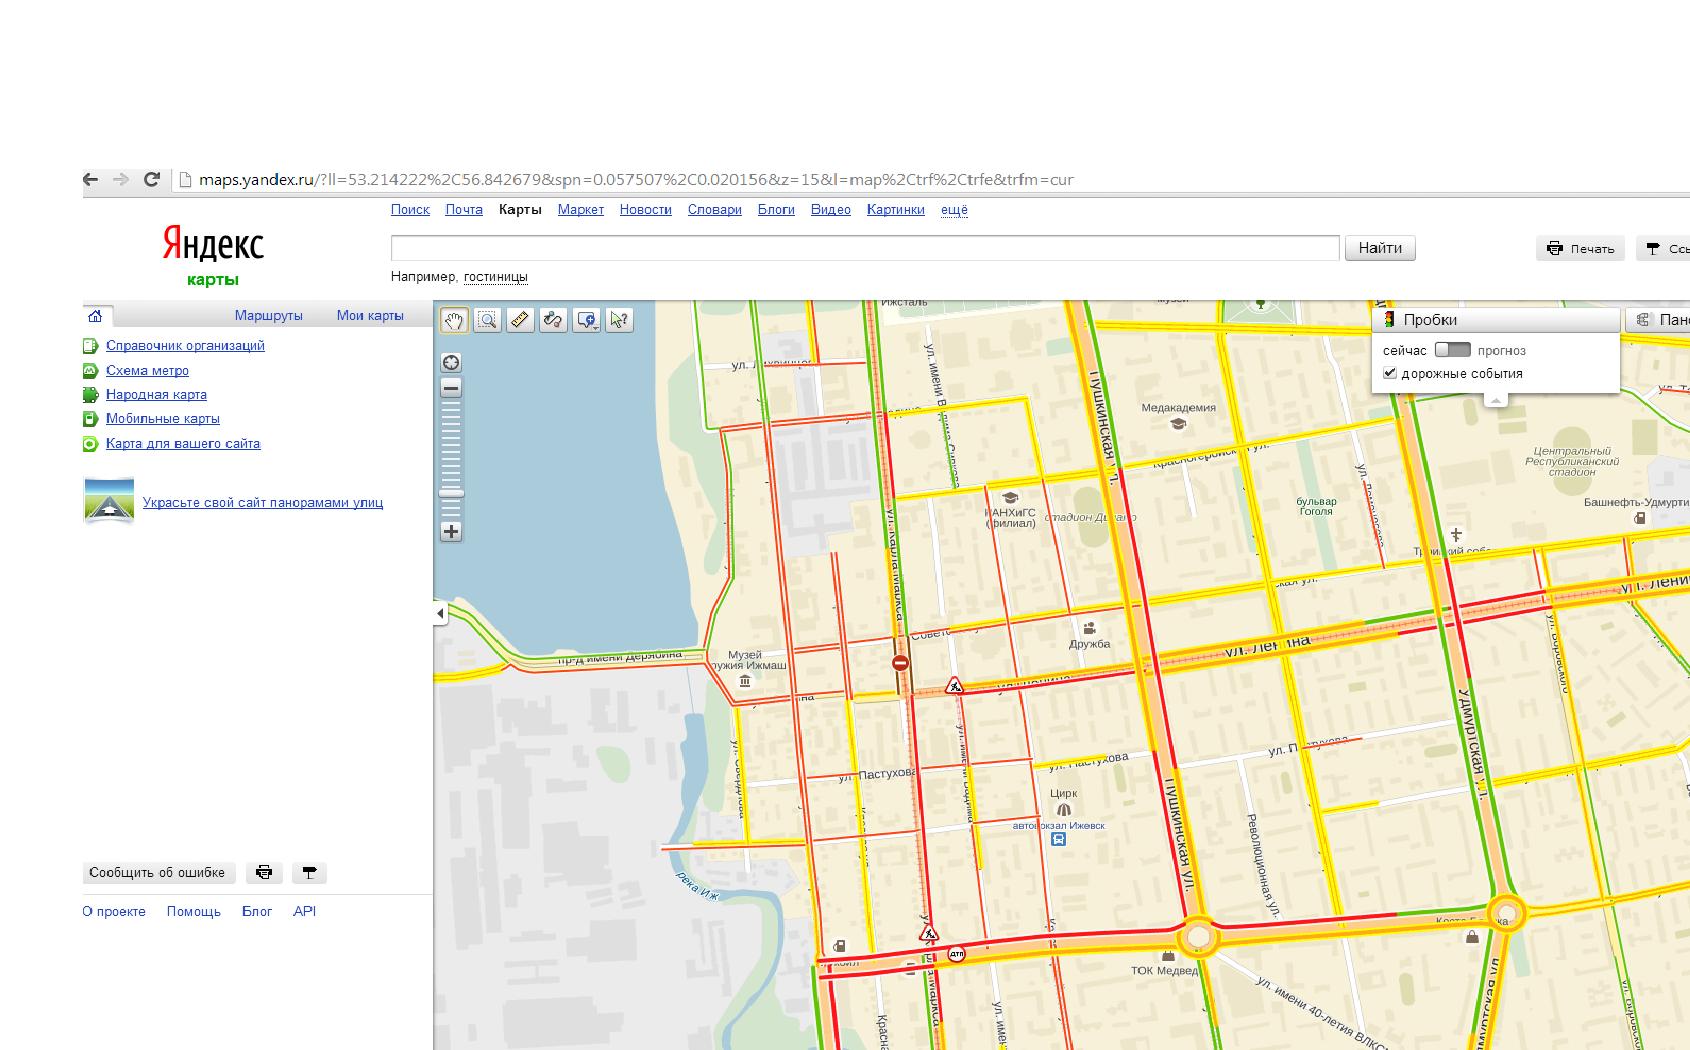Toggle the сейчас/прогноз traffic switch
The width and height of the screenshot is (1690, 1050).
[x=1452, y=350]
